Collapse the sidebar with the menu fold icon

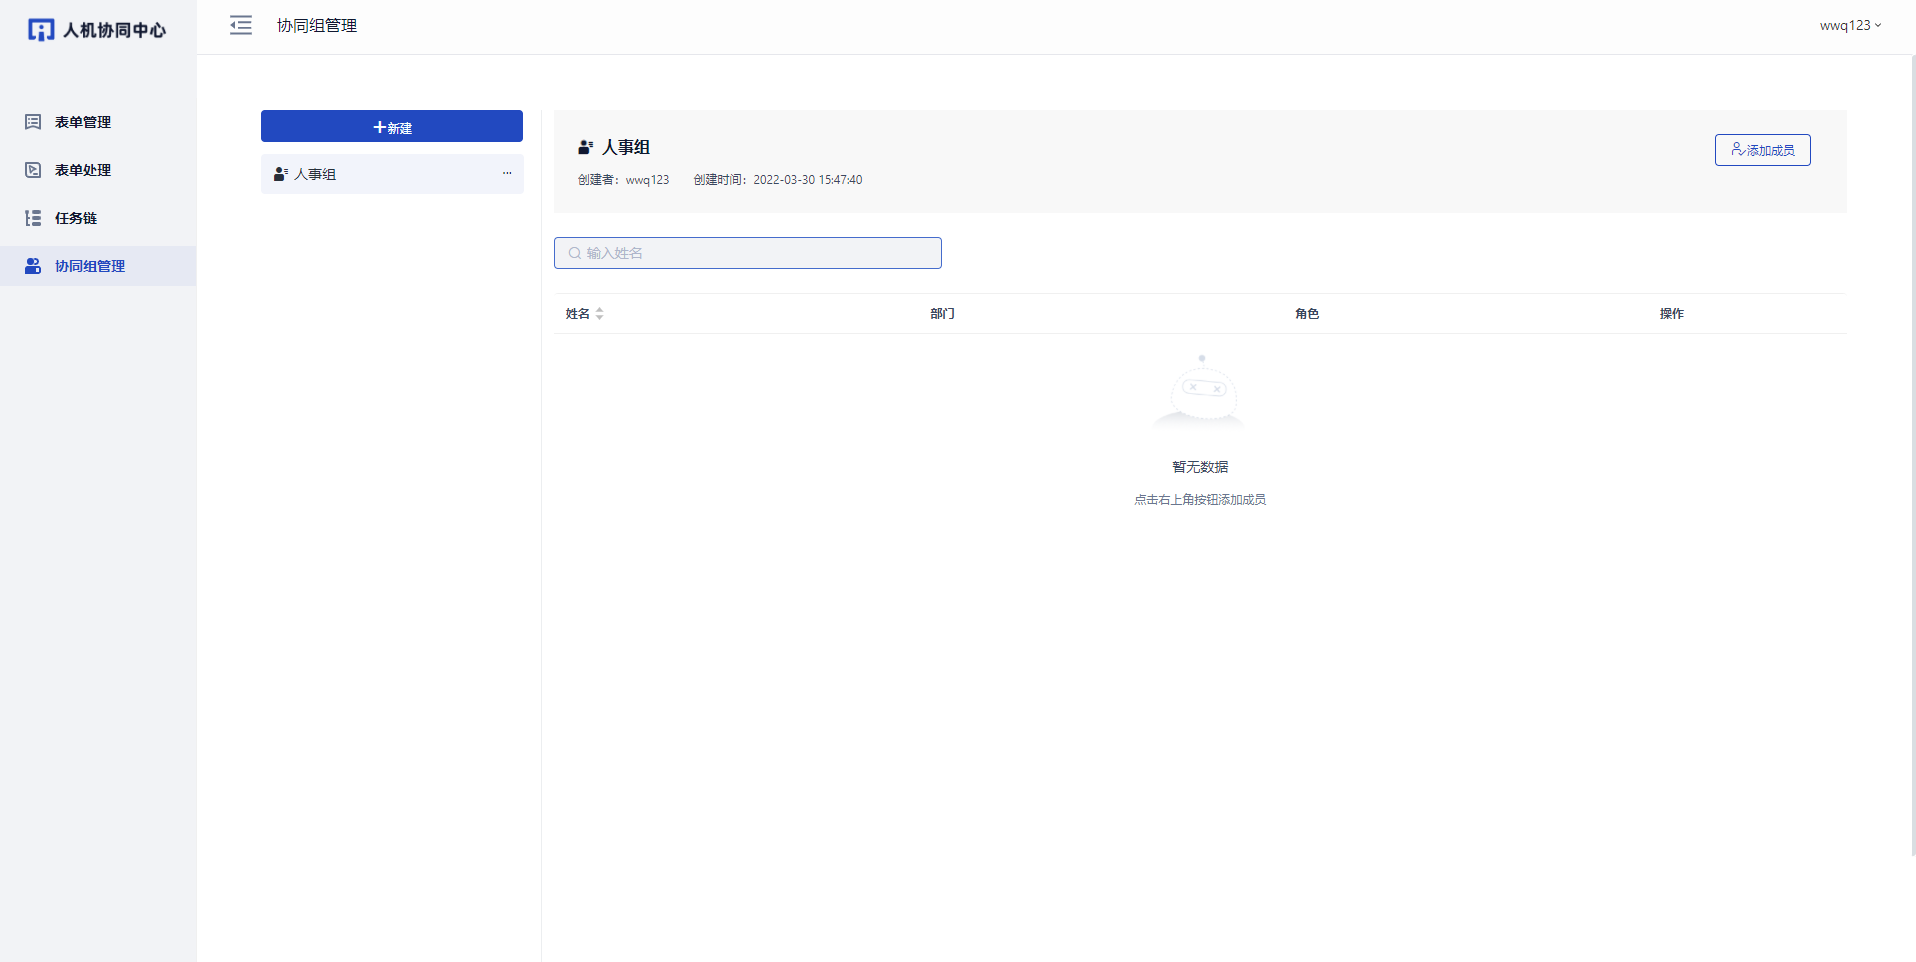pyautogui.click(x=241, y=25)
